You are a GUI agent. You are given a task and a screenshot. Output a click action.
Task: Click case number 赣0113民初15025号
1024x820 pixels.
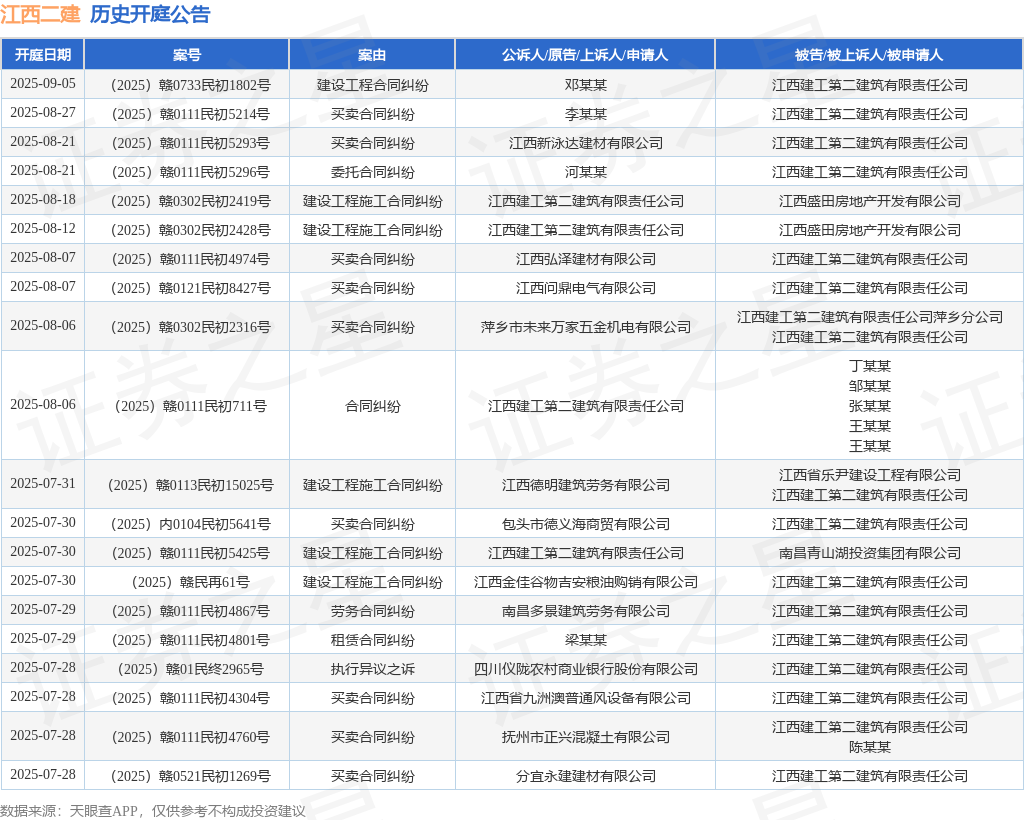click(x=191, y=485)
